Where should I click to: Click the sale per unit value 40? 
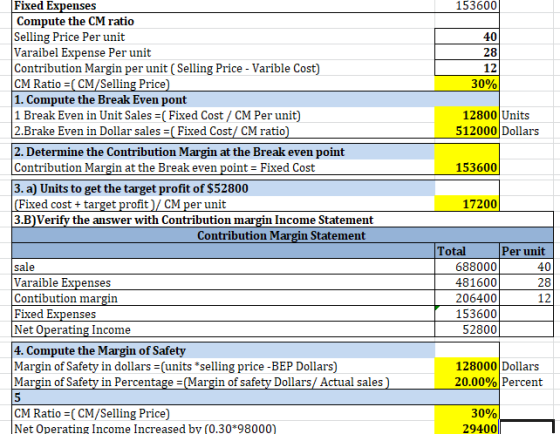click(526, 266)
